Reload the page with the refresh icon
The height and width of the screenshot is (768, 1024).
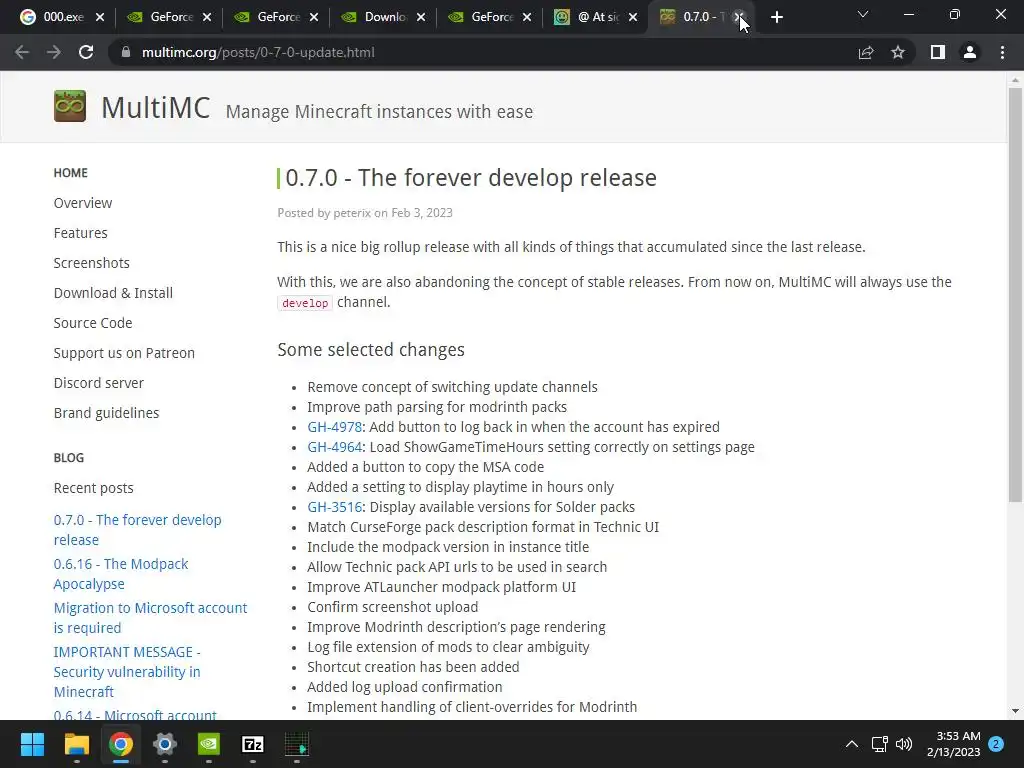tap(86, 52)
